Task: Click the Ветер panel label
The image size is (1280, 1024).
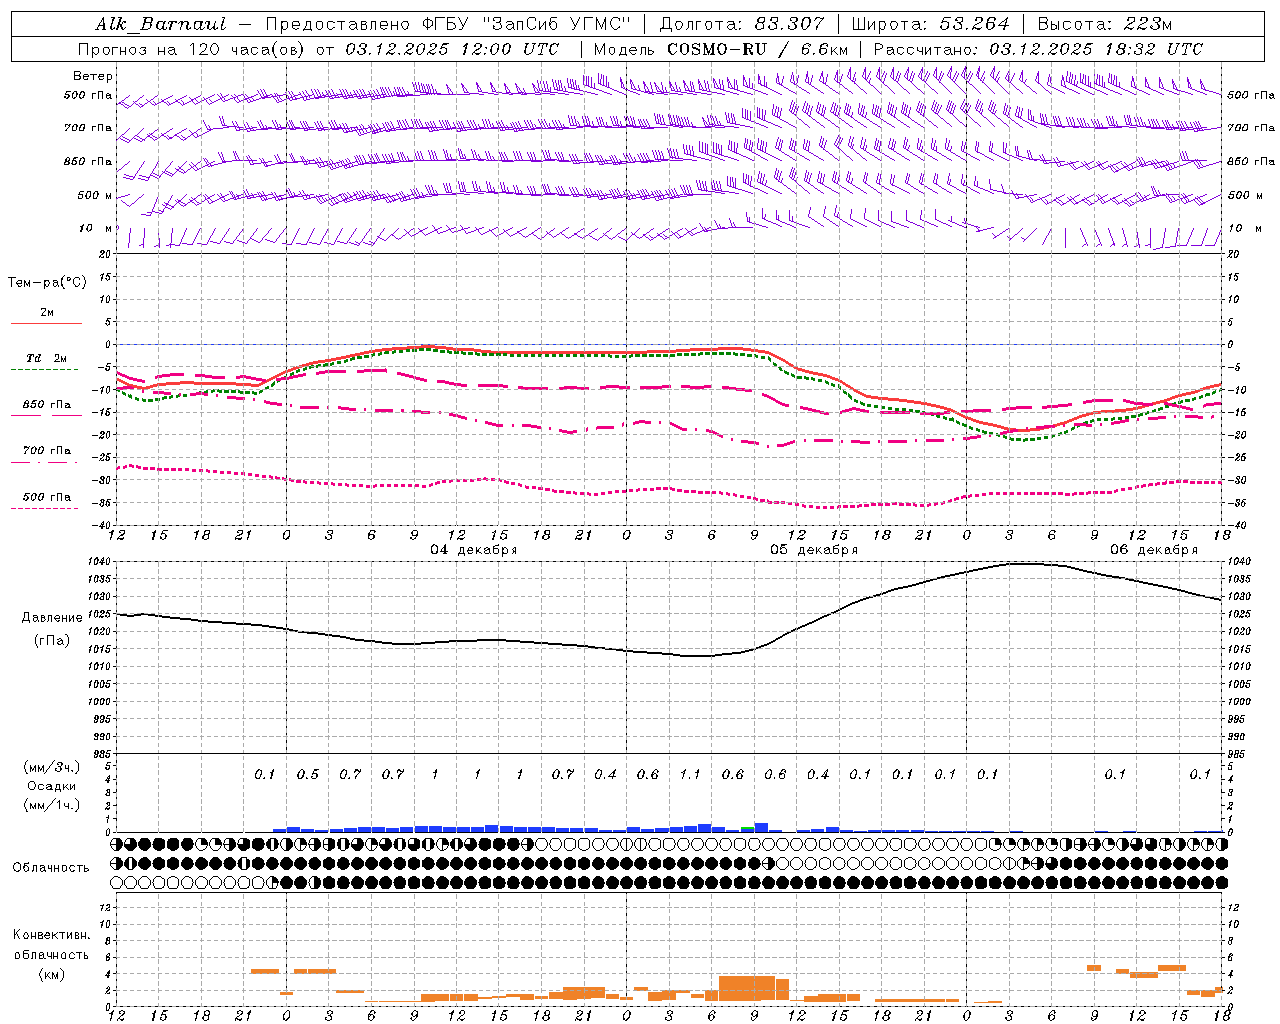Action: (93, 76)
